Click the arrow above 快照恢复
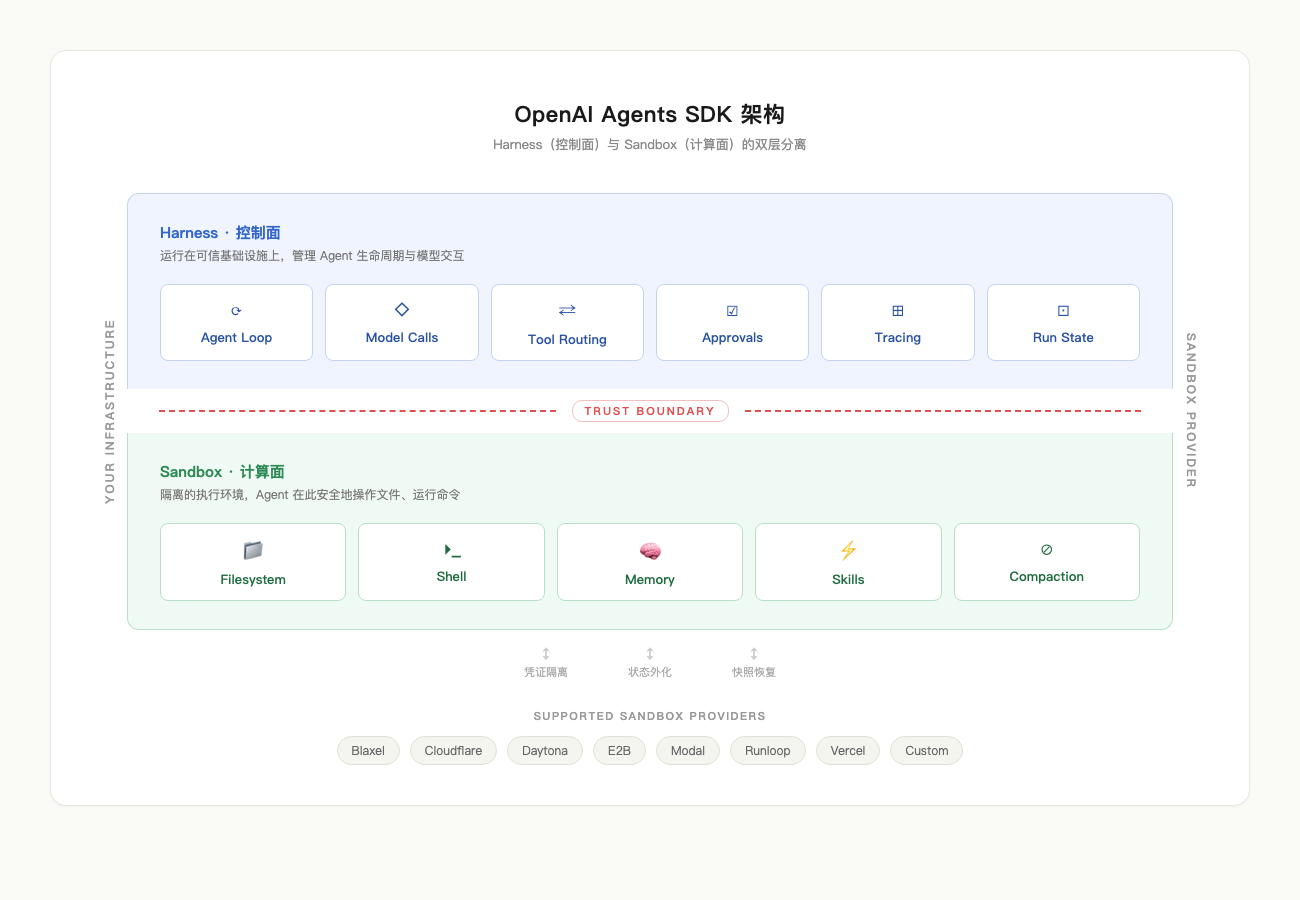The image size is (1300, 900). tap(754, 653)
